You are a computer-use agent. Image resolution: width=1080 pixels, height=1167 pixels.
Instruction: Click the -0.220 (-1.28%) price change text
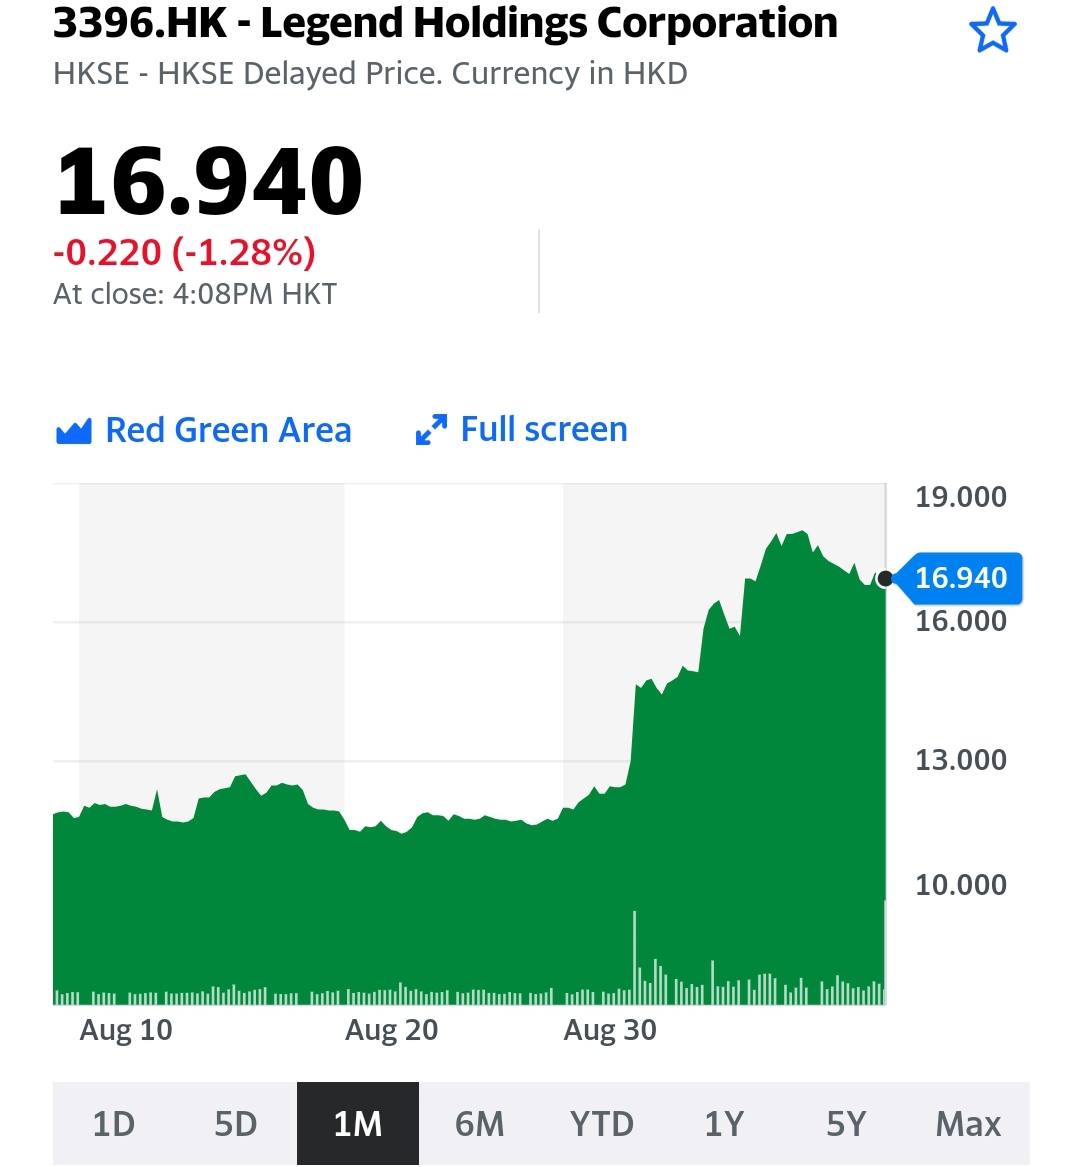pyautogui.click(x=185, y=252)
